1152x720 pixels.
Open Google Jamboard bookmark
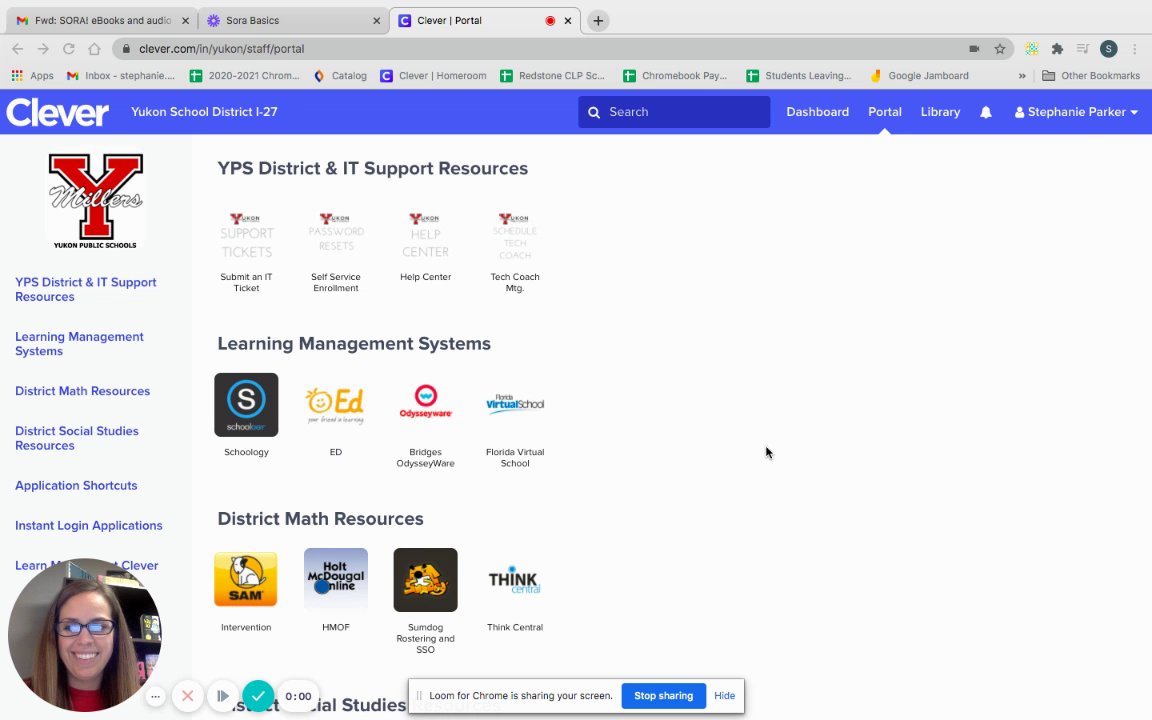[920, 76]
